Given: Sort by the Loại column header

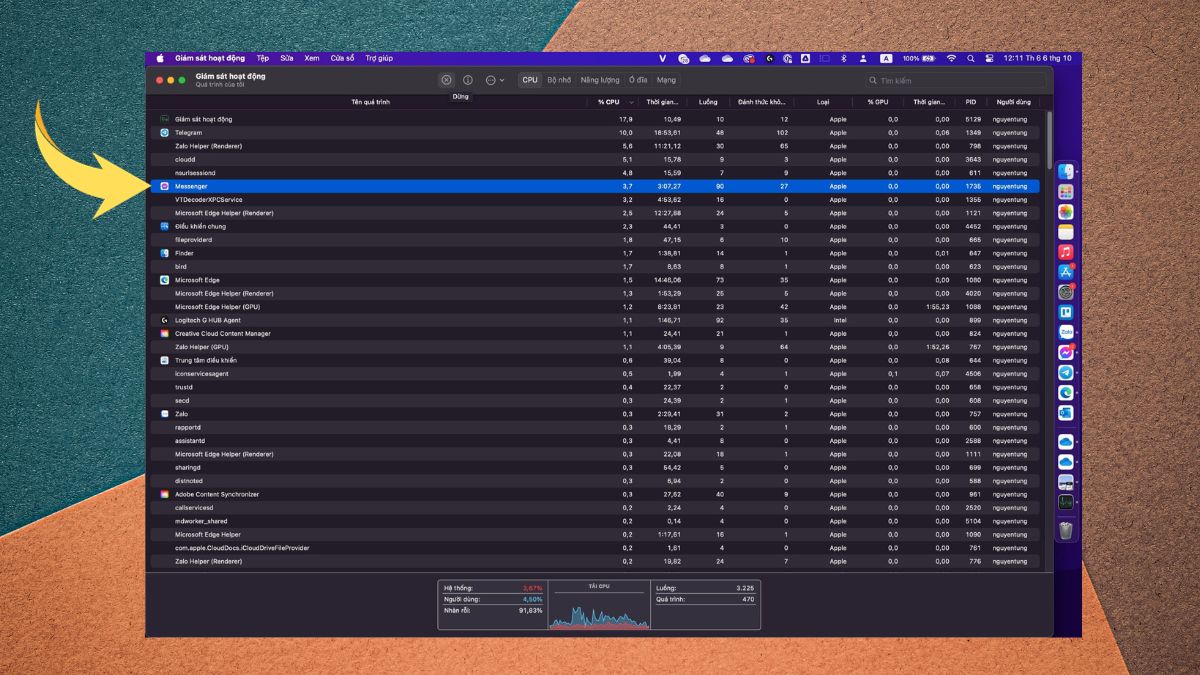Looking at the screenshot, I should 823,102.
